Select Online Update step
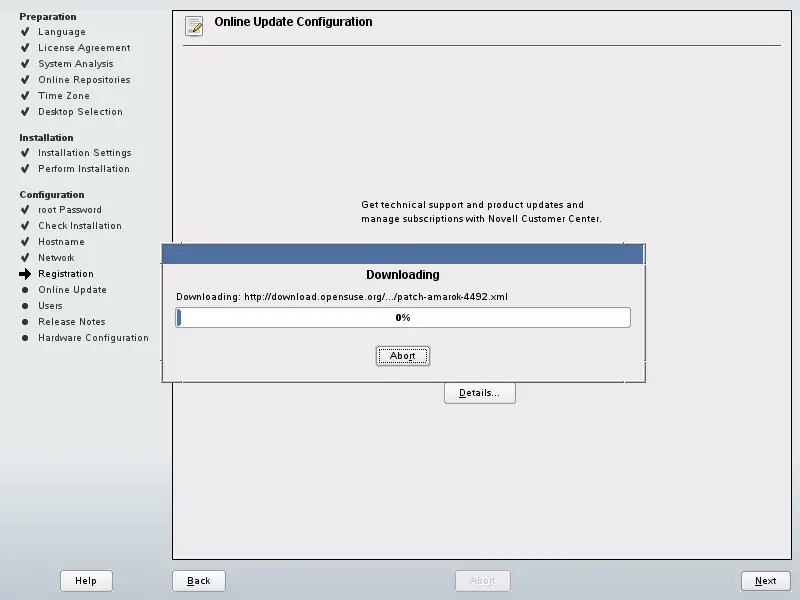The width and height of the screenshot is (800, 600). 72,290
